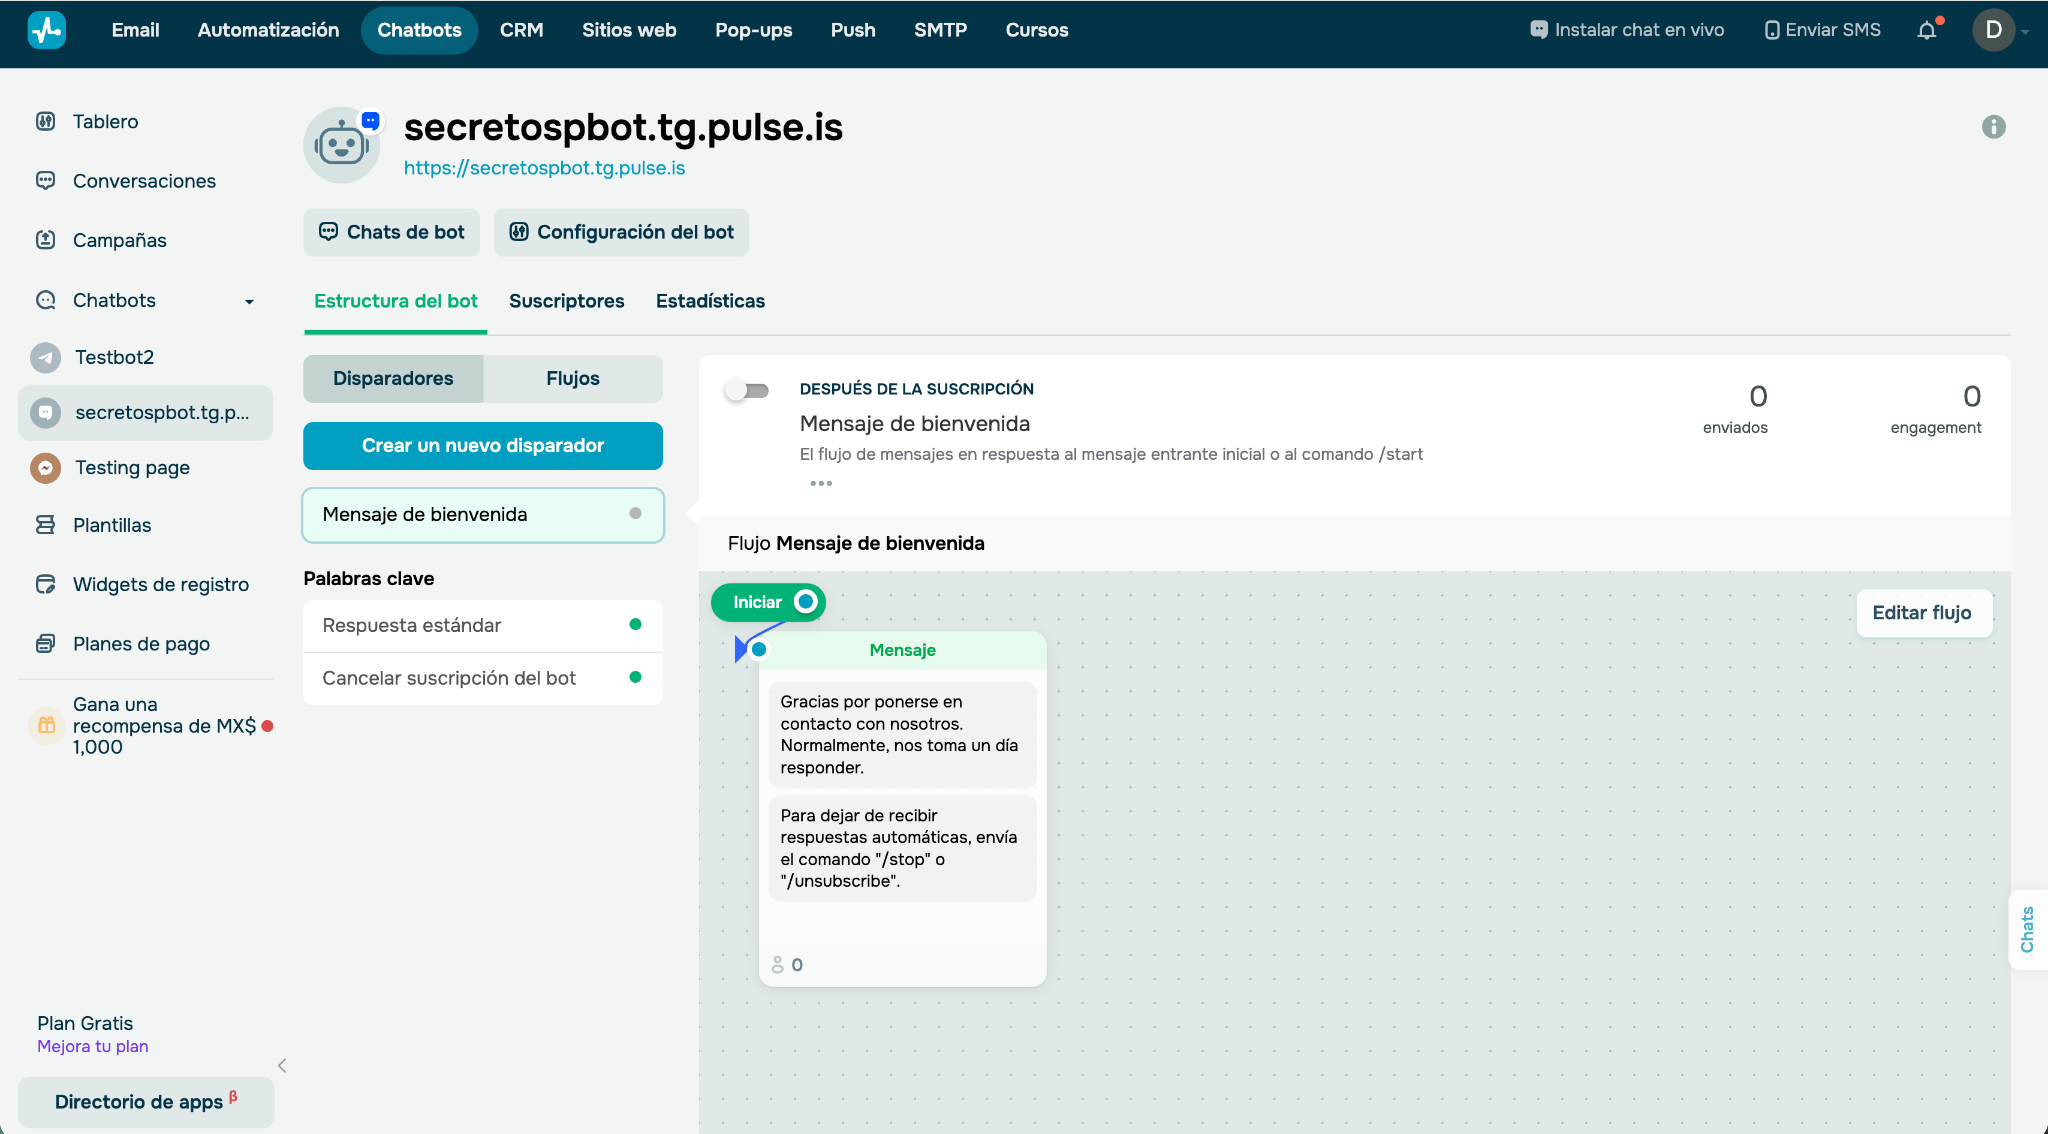The image size is (2048, 1134).
Task: Click the Plantillas sidebar icon
Action: [x=45, y=525]
